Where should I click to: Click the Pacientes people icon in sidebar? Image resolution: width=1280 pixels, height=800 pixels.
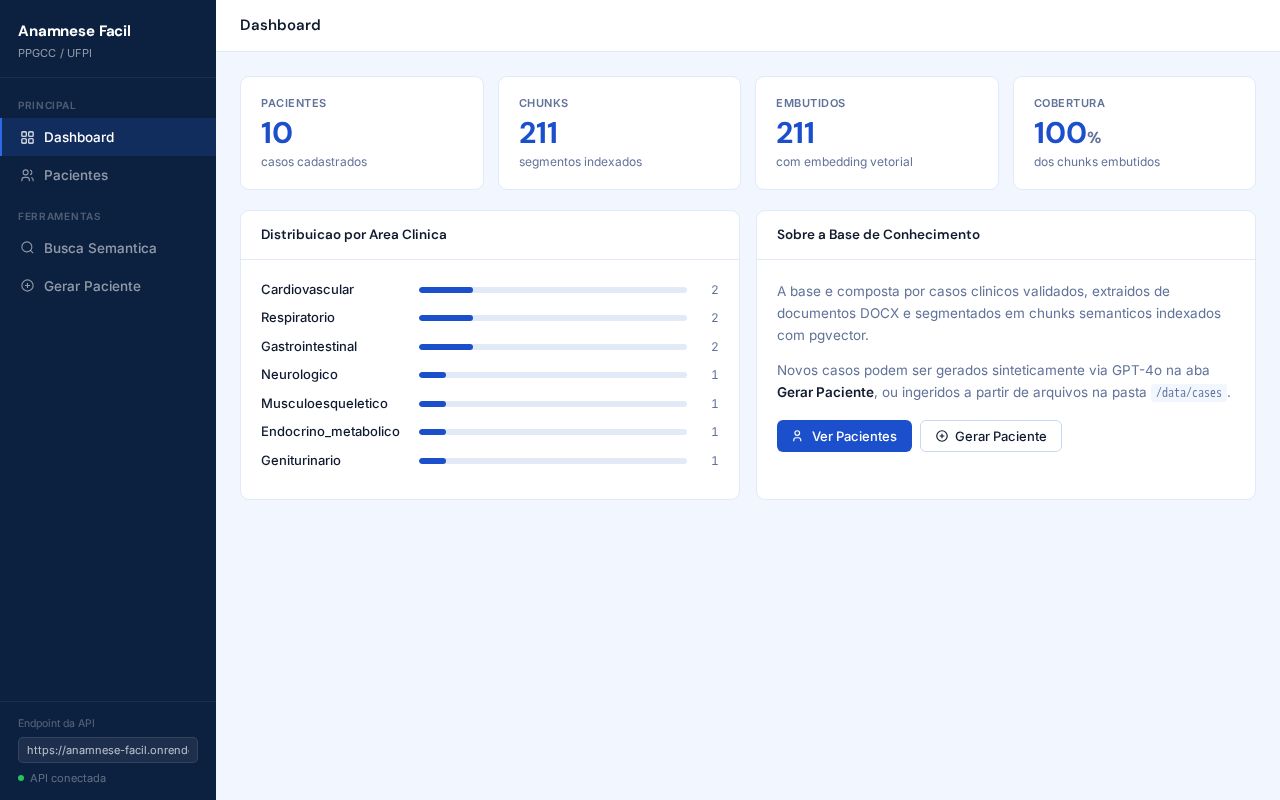pyautogui.click(x=27, y=175)
